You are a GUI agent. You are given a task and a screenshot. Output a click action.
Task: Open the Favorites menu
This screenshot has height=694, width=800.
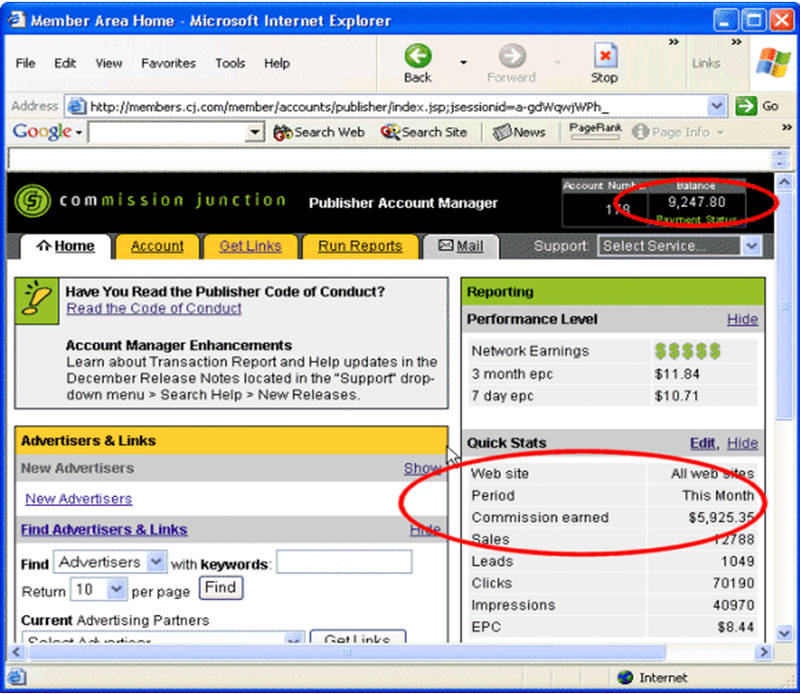click(x=168, y=63)
